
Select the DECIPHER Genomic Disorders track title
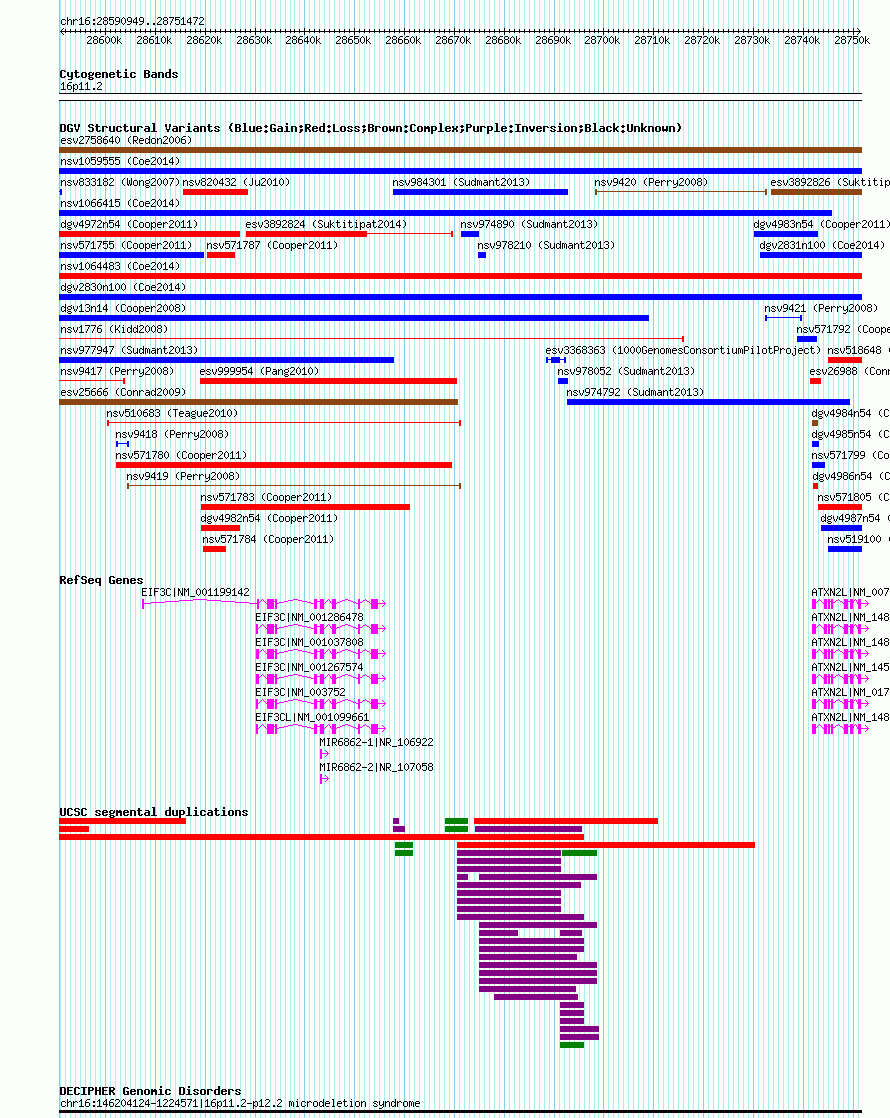tap(150, 1091)
